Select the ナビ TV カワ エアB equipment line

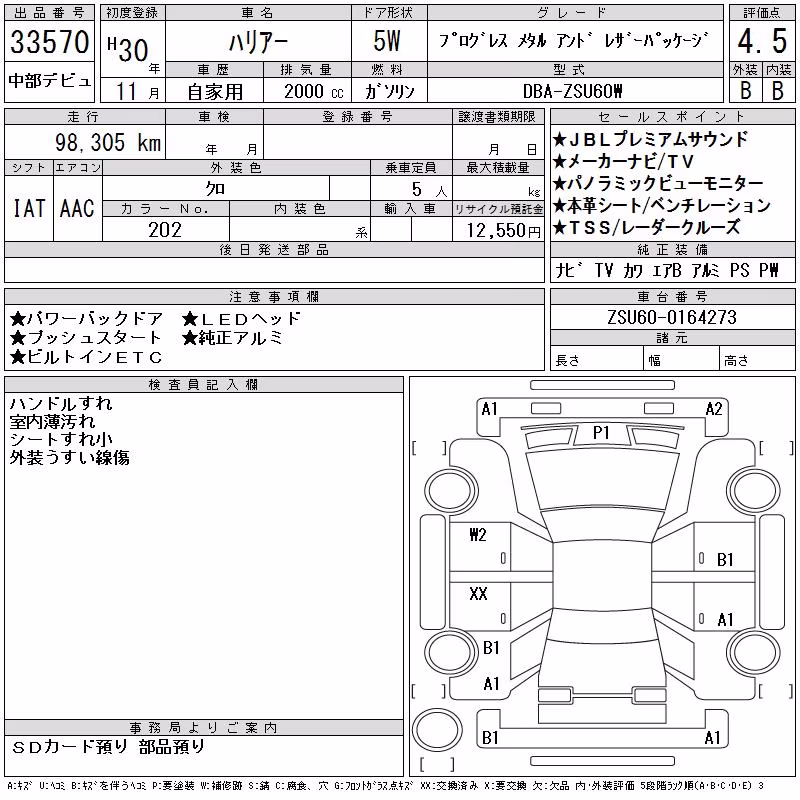[667, 270]
